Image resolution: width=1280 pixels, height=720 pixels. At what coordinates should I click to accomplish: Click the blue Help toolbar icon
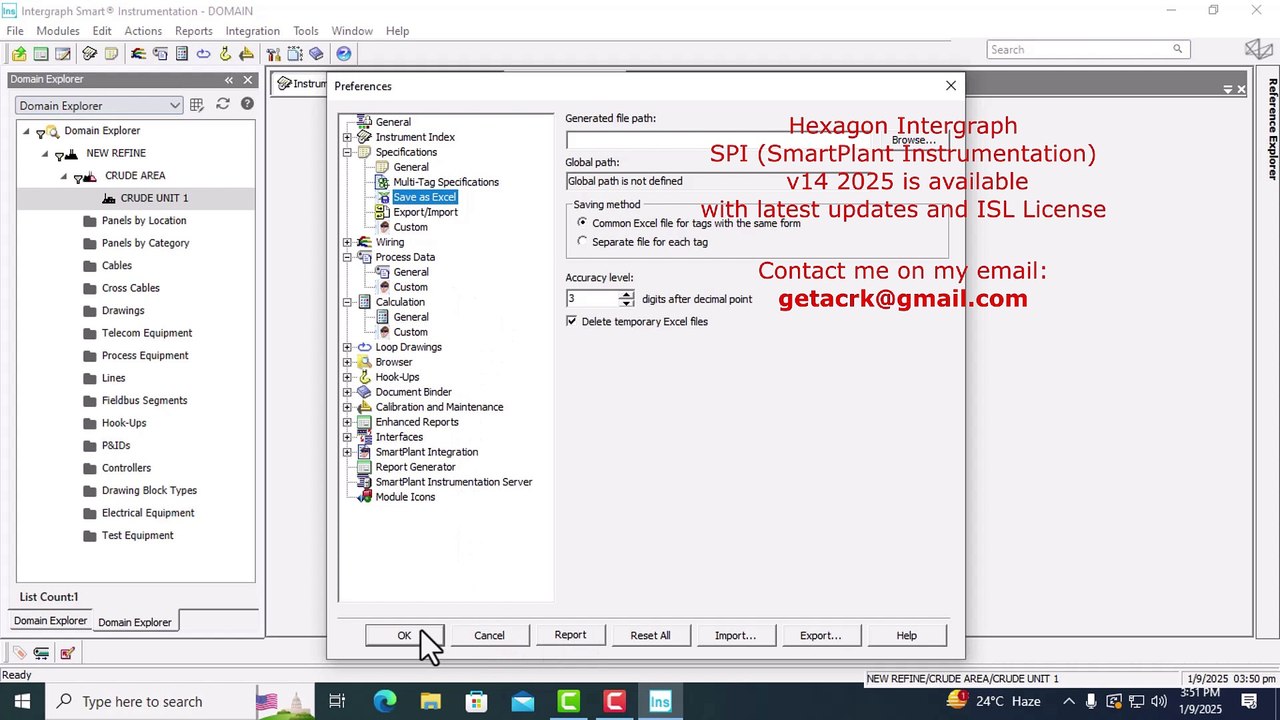[x=344, y=54]
